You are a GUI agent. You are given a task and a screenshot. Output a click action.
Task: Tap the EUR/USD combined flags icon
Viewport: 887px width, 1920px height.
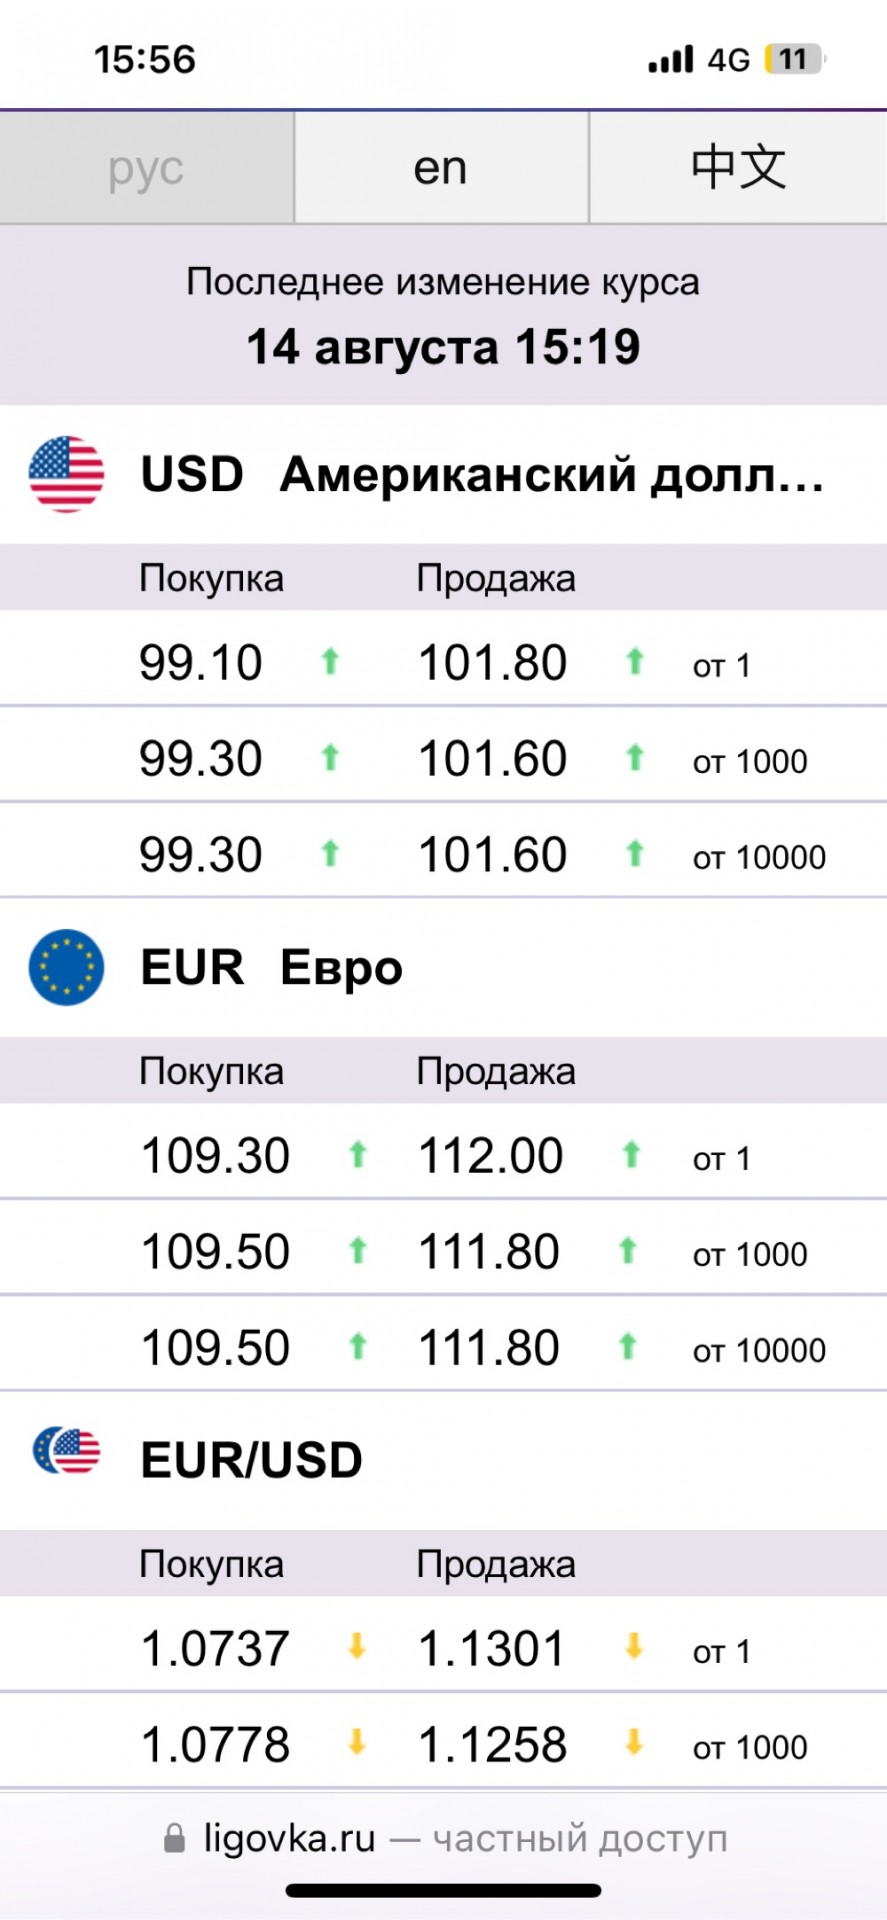point(66,1451)
